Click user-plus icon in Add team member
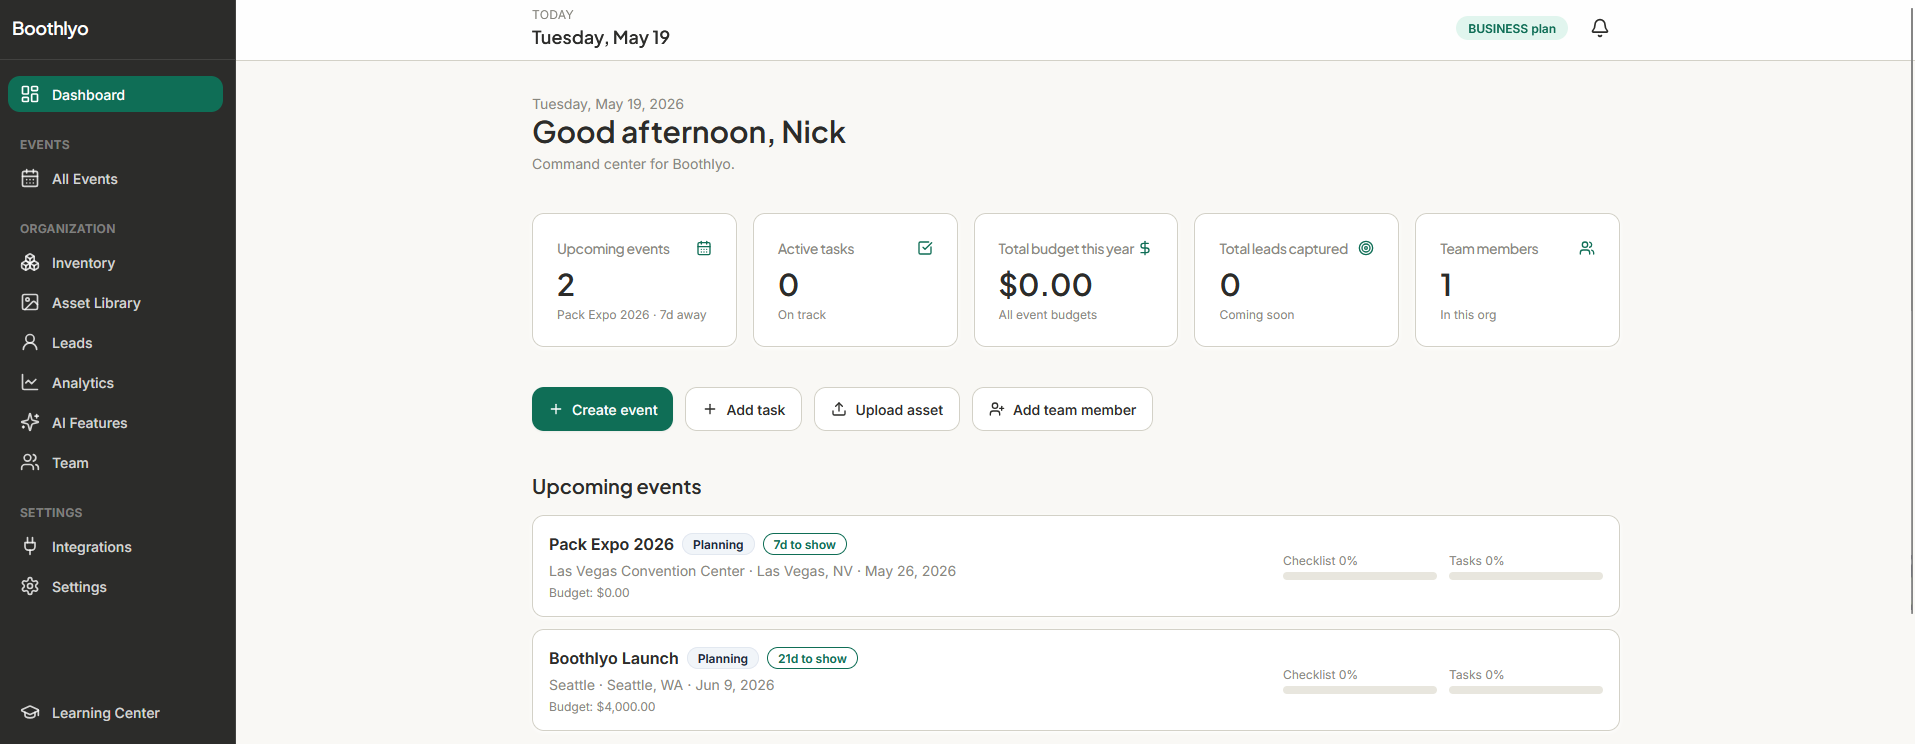 click(997, 409)
